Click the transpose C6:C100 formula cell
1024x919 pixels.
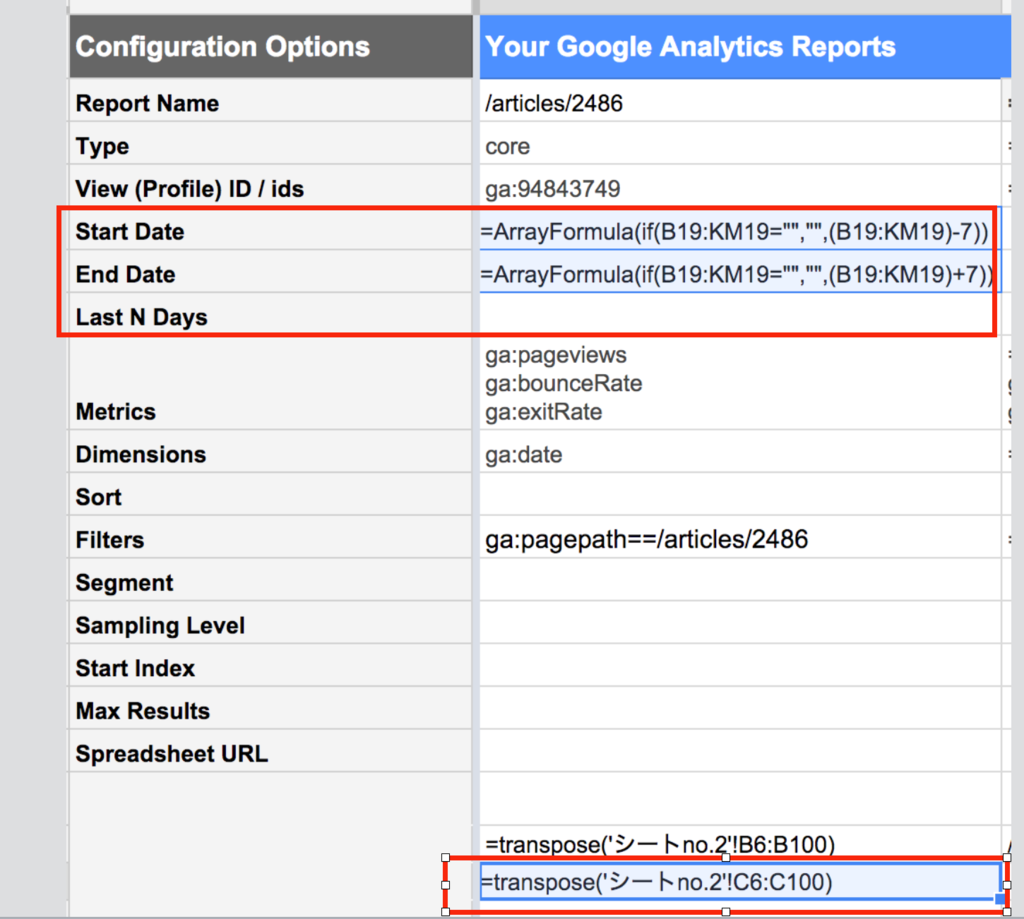[740, 882]
